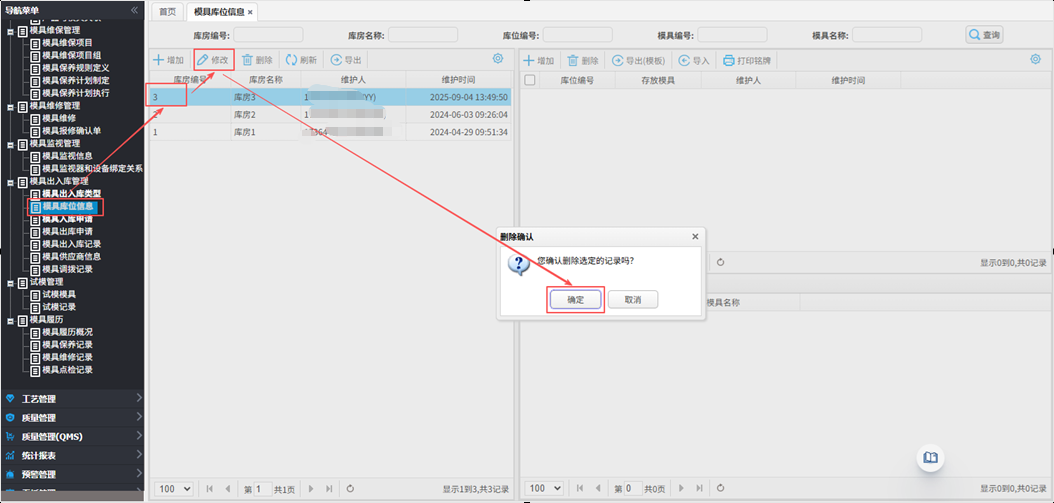Open left grid settings gear icon
The height and width of the screenshot is (503, 1054).
point(498,59)
